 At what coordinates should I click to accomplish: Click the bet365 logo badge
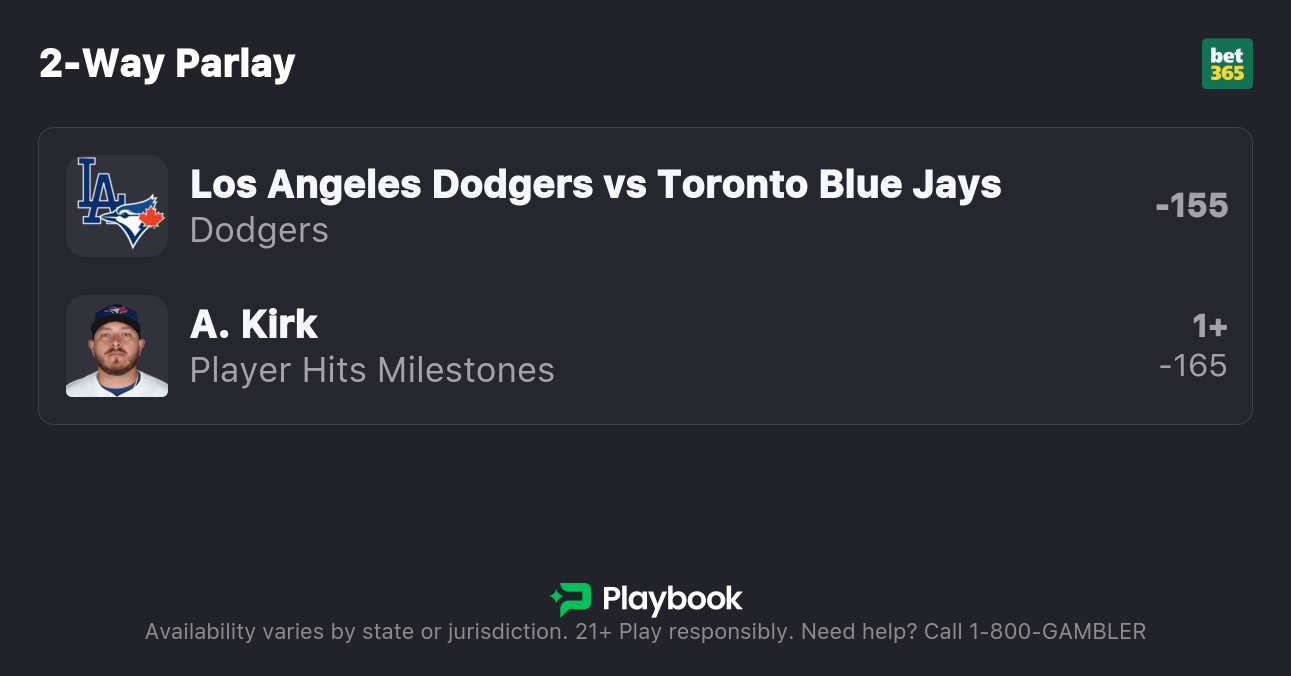click(1226, 64)
